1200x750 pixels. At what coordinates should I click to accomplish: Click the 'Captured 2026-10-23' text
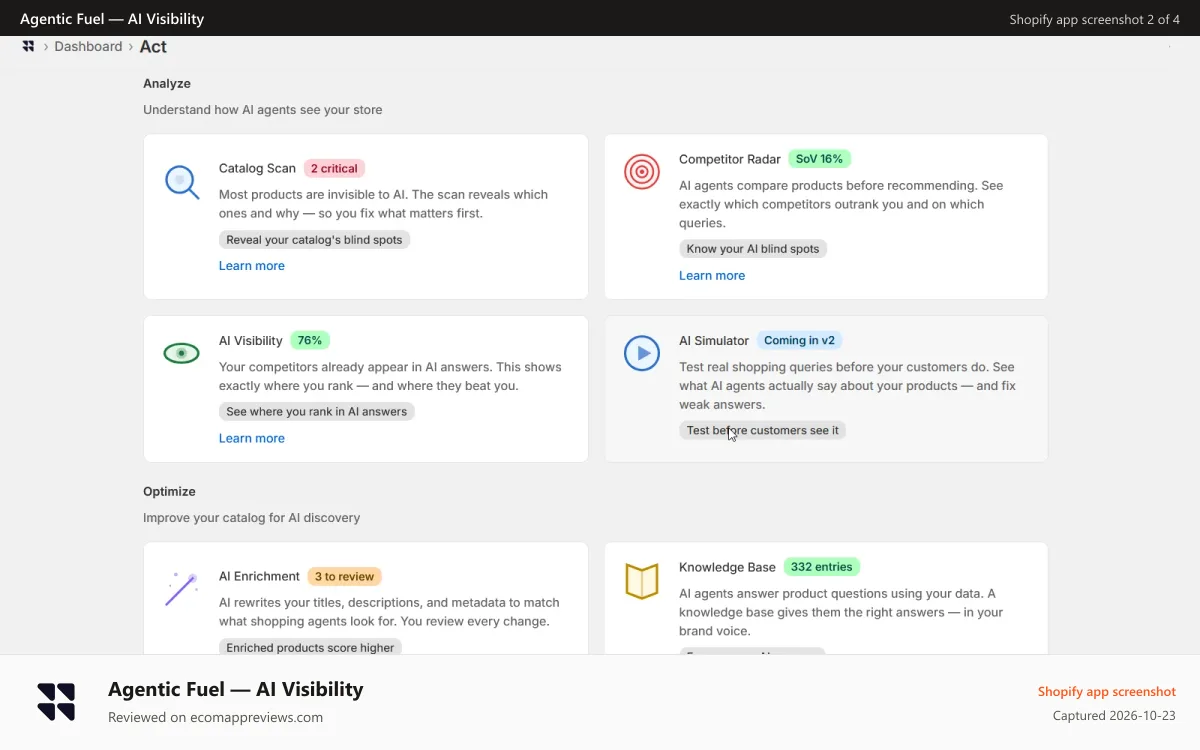point(1114,716)
